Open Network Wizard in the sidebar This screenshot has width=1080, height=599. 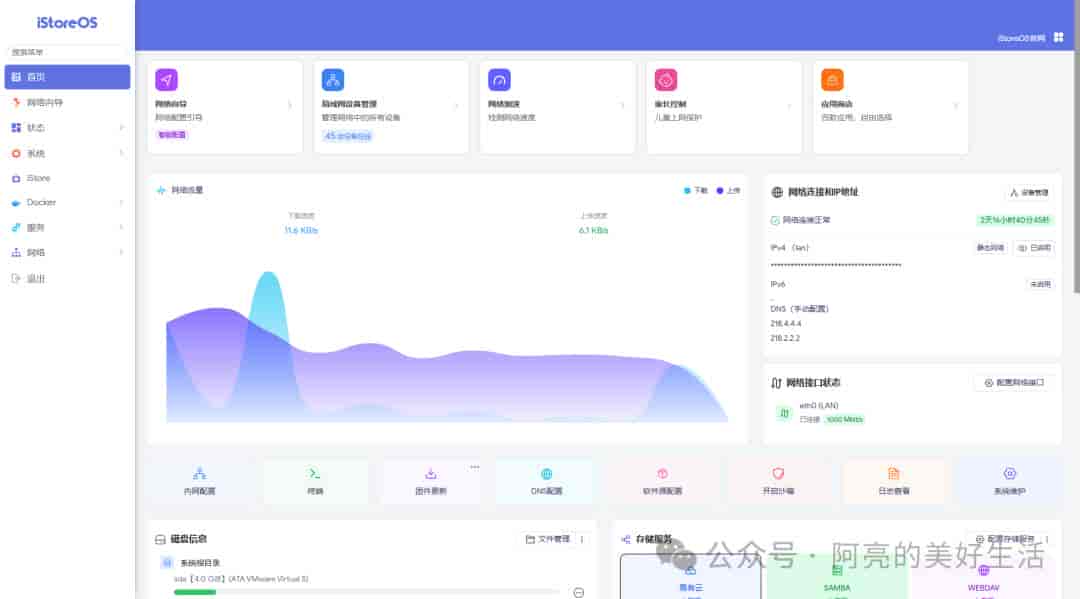(x=67, y=103)
